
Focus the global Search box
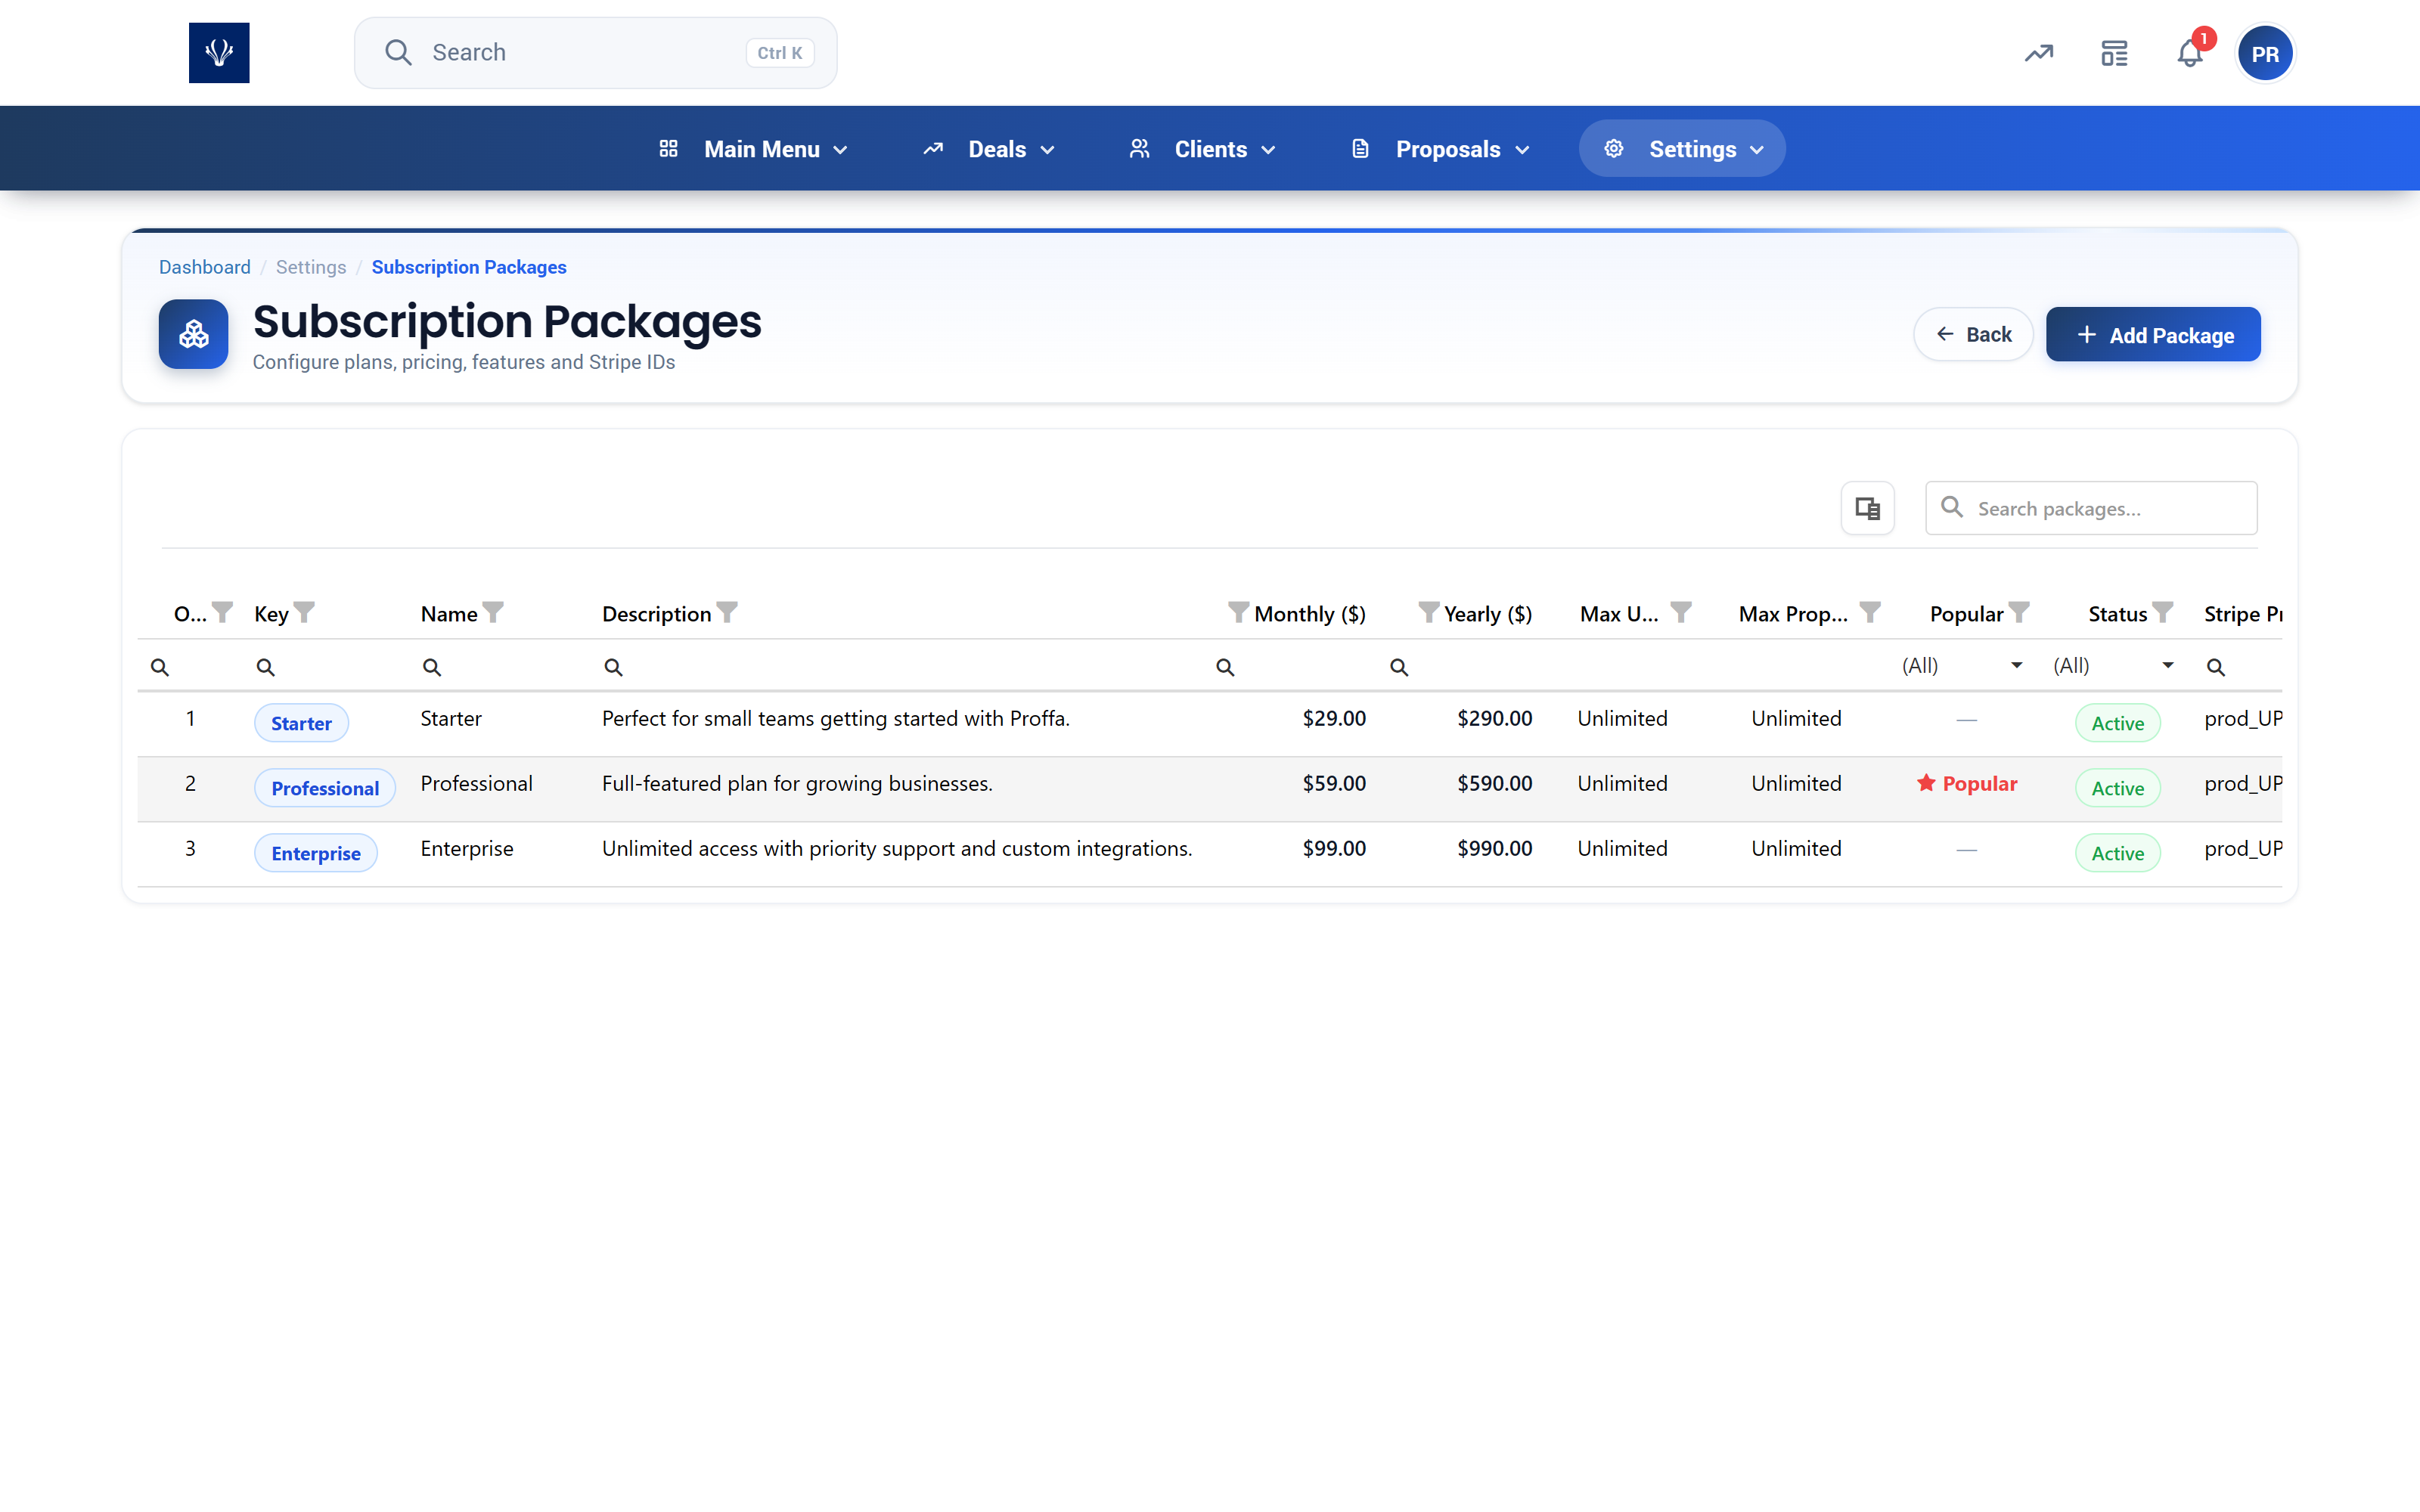(x=596, y=53)
